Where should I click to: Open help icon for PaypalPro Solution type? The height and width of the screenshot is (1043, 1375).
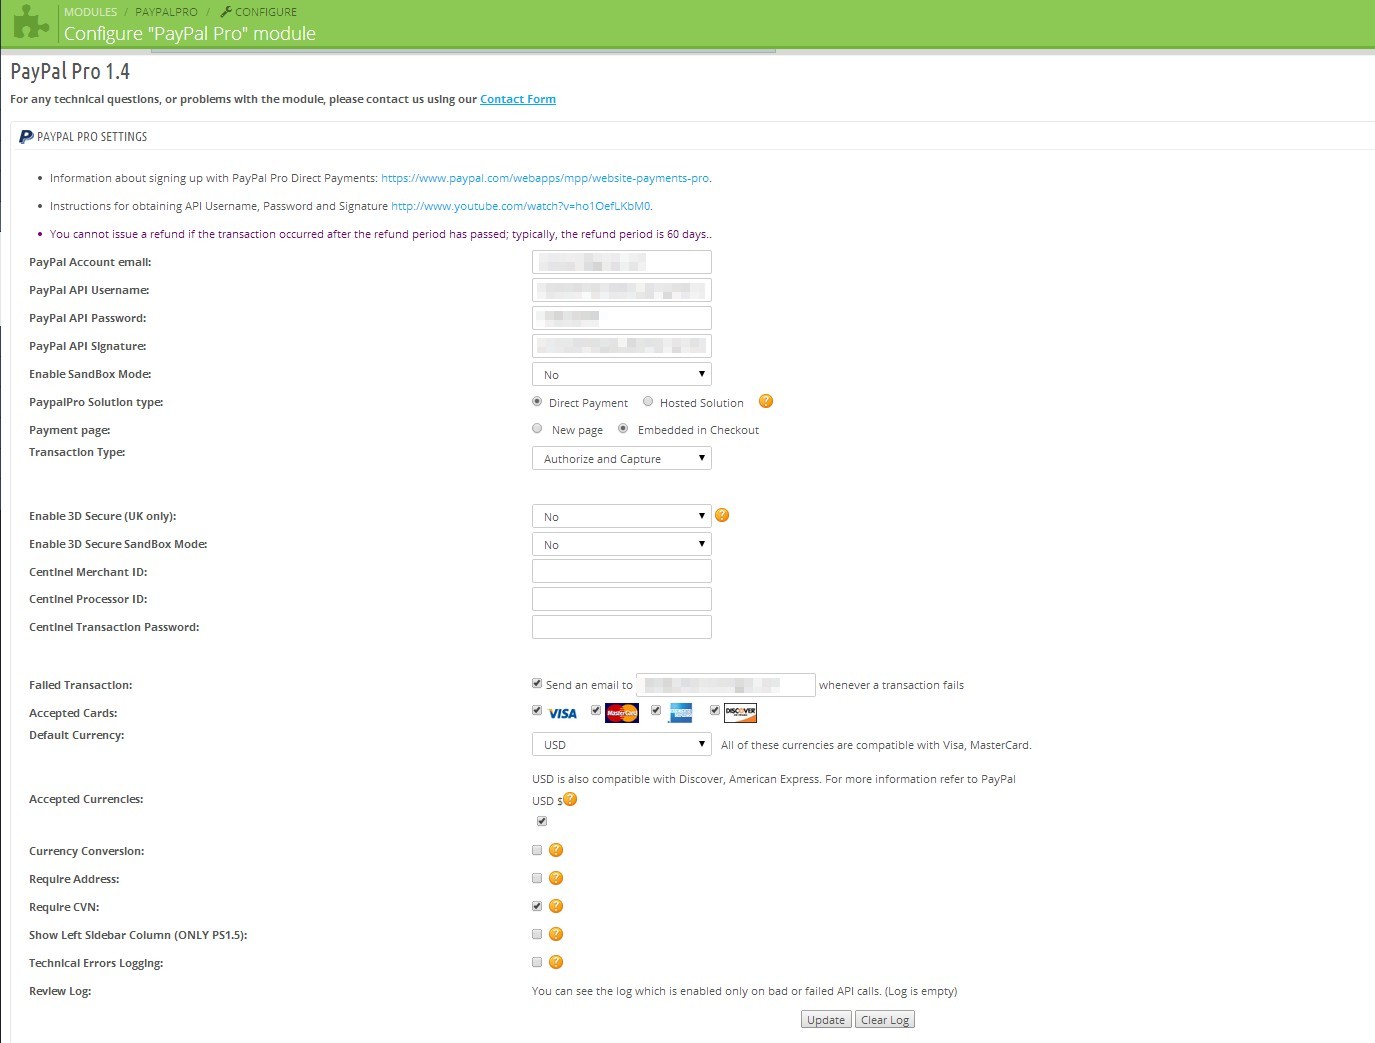766,401
